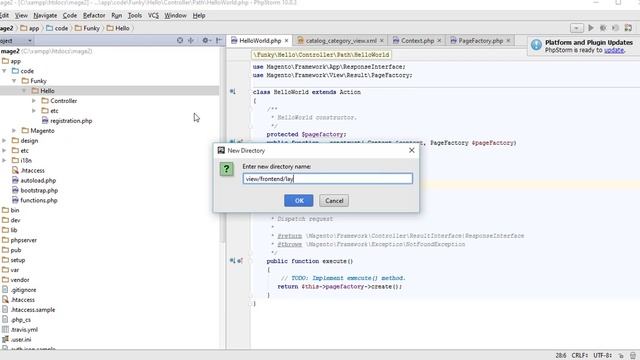The image size is (640, 360).
Task: Click the app breadcrumb in navigation bar
Action: pyautogui.click(x=29, y=28)
